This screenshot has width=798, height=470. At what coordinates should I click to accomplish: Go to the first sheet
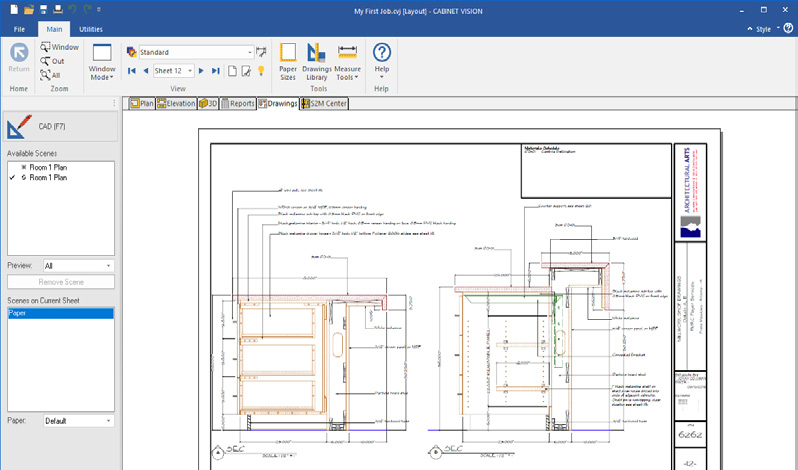pyautogui.click(x=132, y=71)
